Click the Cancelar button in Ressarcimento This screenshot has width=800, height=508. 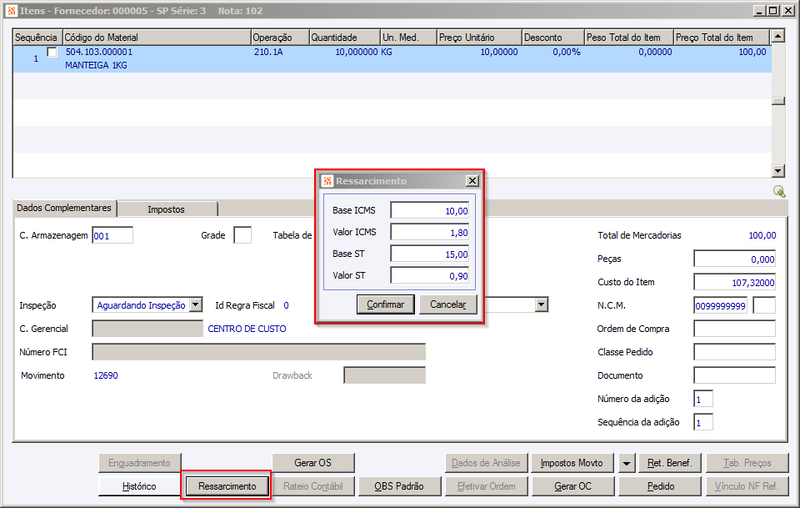pyautogui.click(x=448, y=304)
